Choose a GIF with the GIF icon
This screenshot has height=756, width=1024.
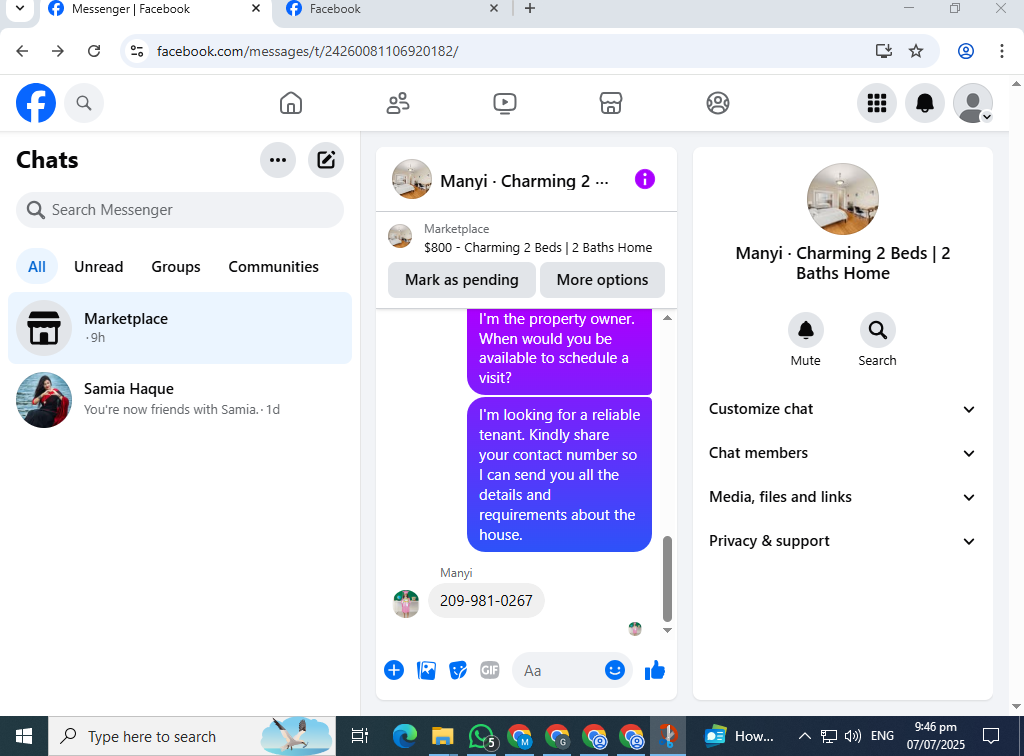pos(490,670)
